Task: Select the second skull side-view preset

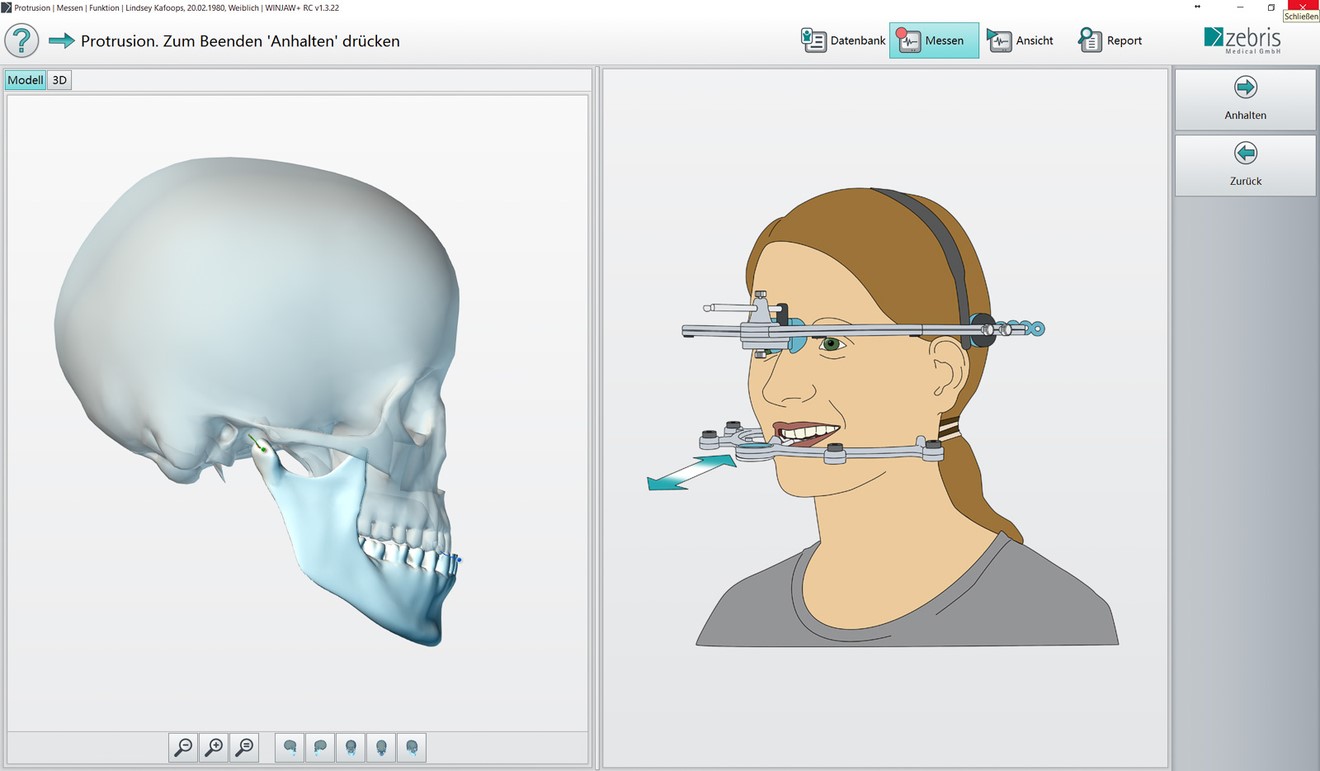Action: [320, 747]
